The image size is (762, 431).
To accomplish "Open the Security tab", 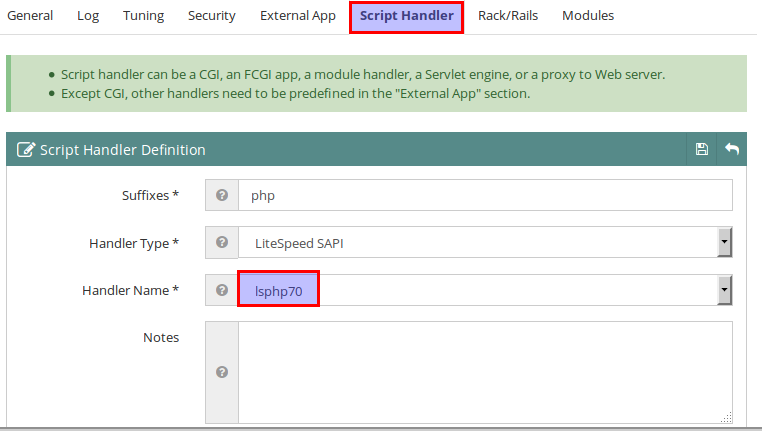I will 212,16.
